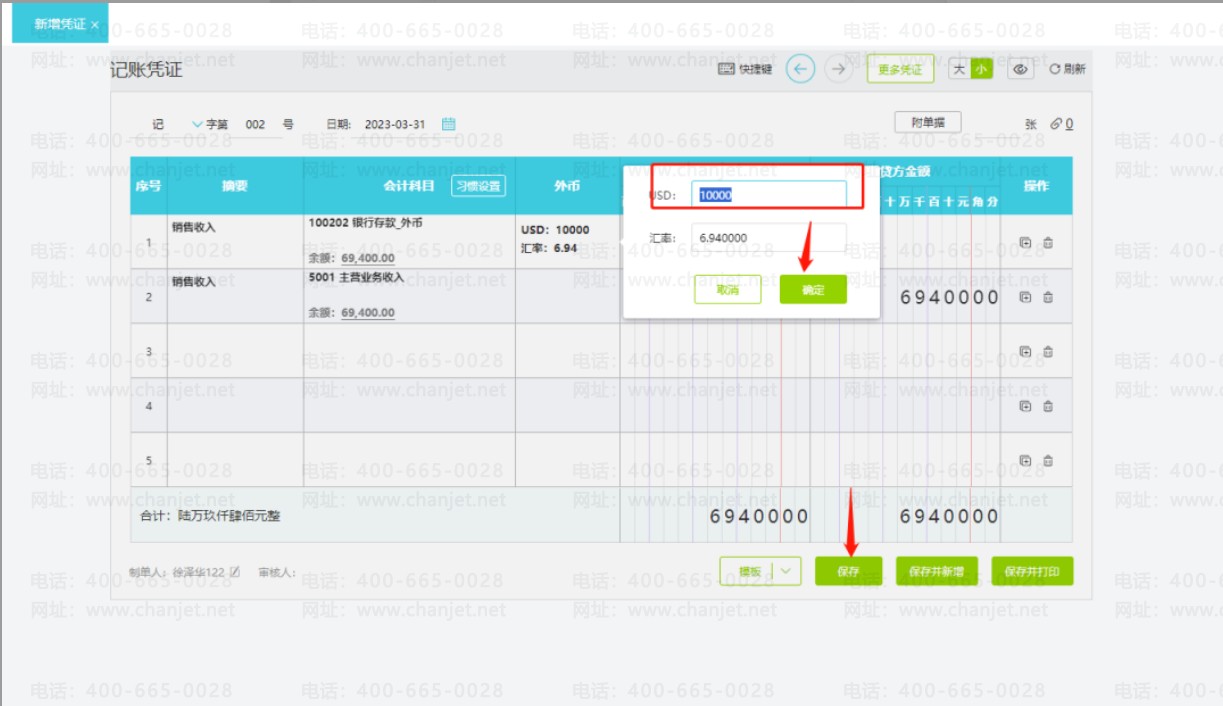Insert row using row 1 add icon

pos(1025,242)
